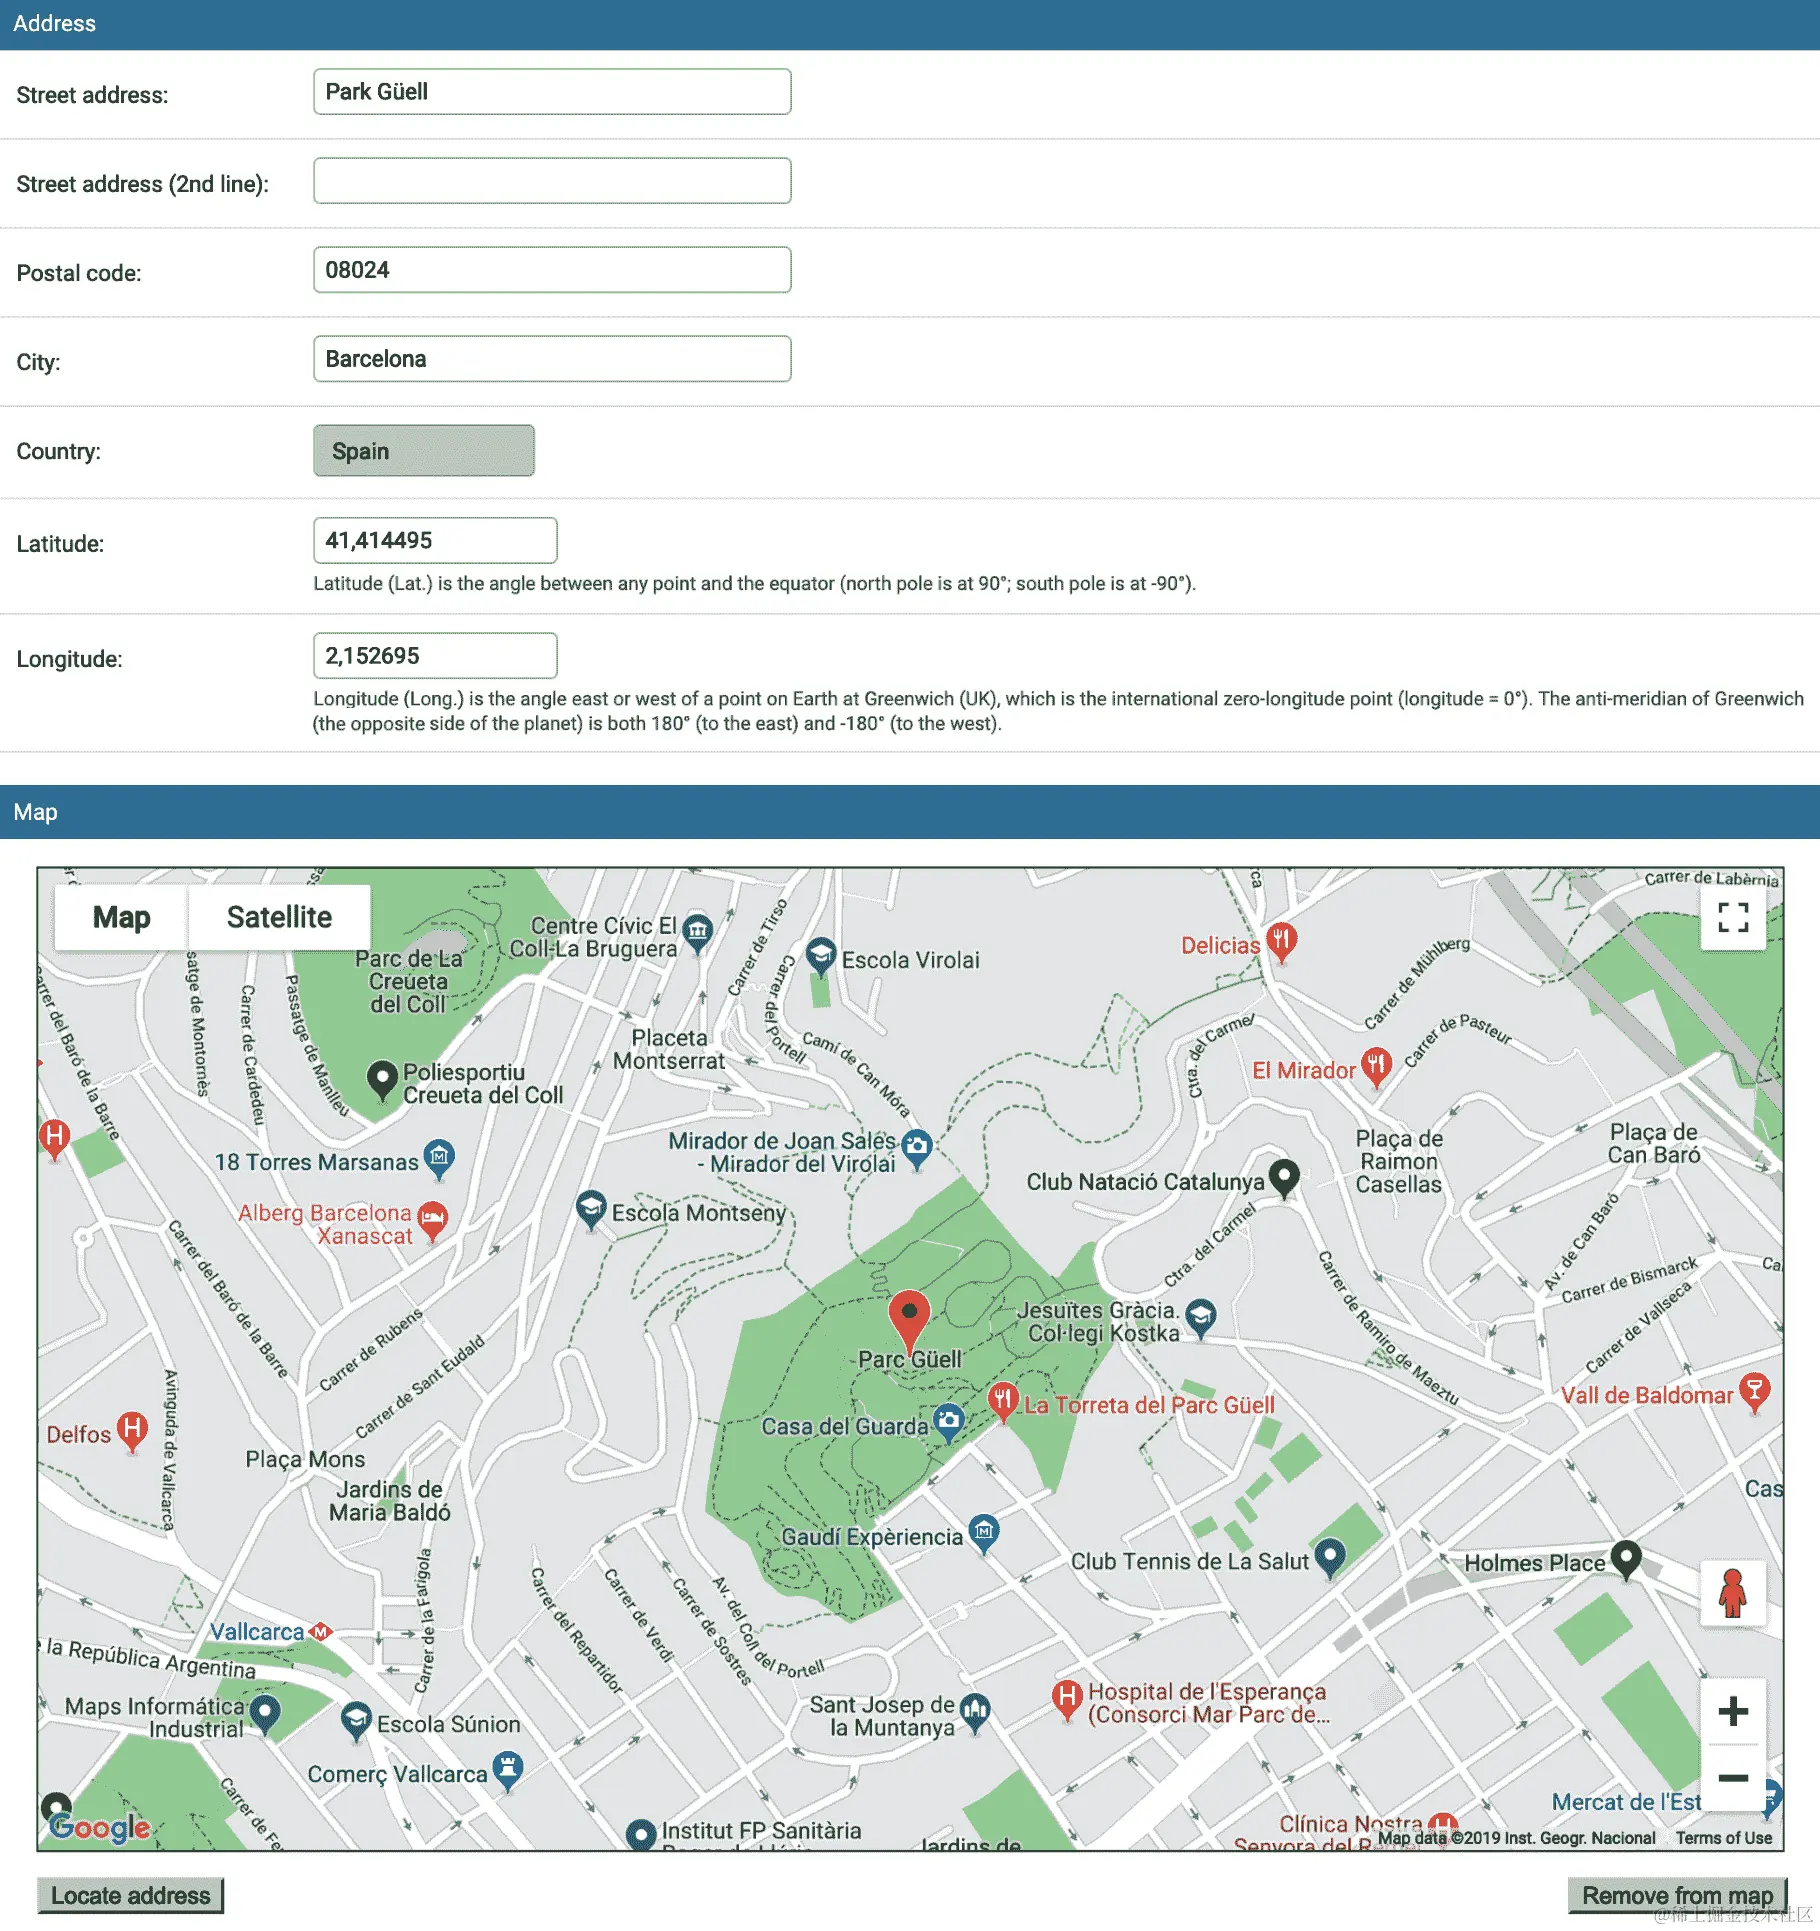Click the Plaça Mons map label
The height and width of the screenshot is (1931, 1820).
tap(305, 1459)
